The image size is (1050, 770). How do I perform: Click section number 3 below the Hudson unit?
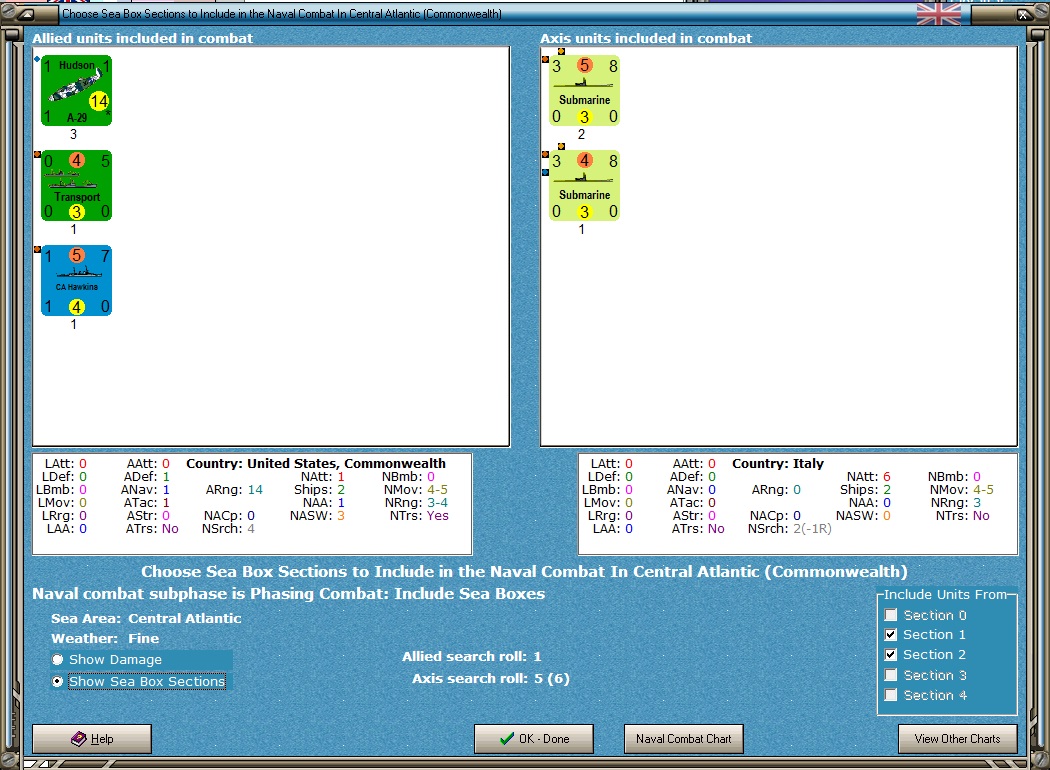click(74, 134)
